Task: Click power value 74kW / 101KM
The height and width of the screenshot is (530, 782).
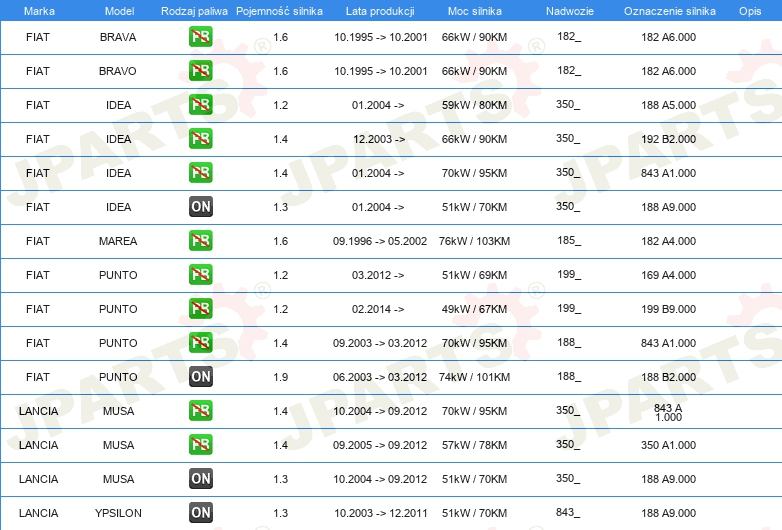Action: click(474, 377)
